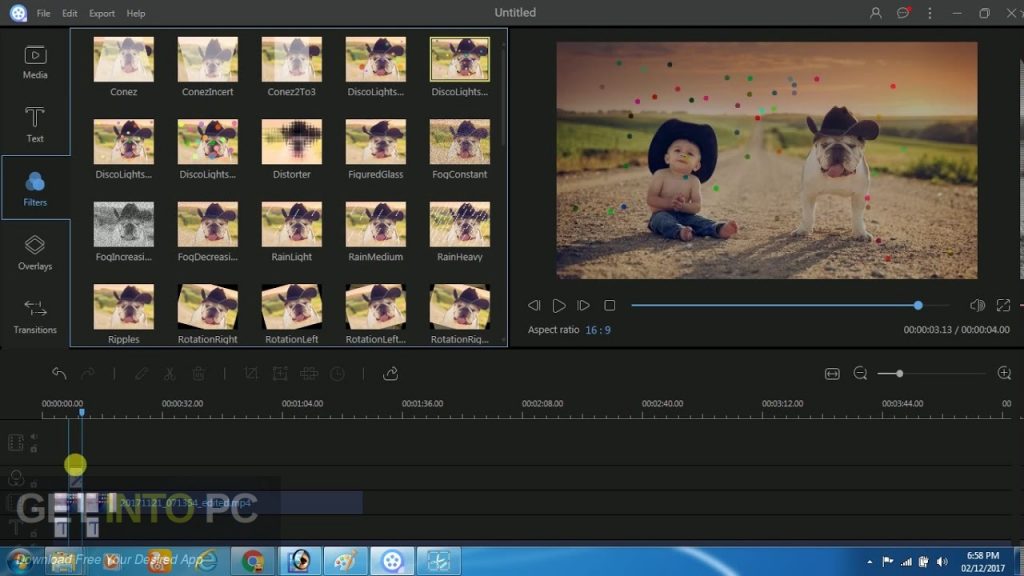The height and width of the screenshot is (576, 1024).
Task: Open the three-dot more options menu
Action: (x=929, y=13)
